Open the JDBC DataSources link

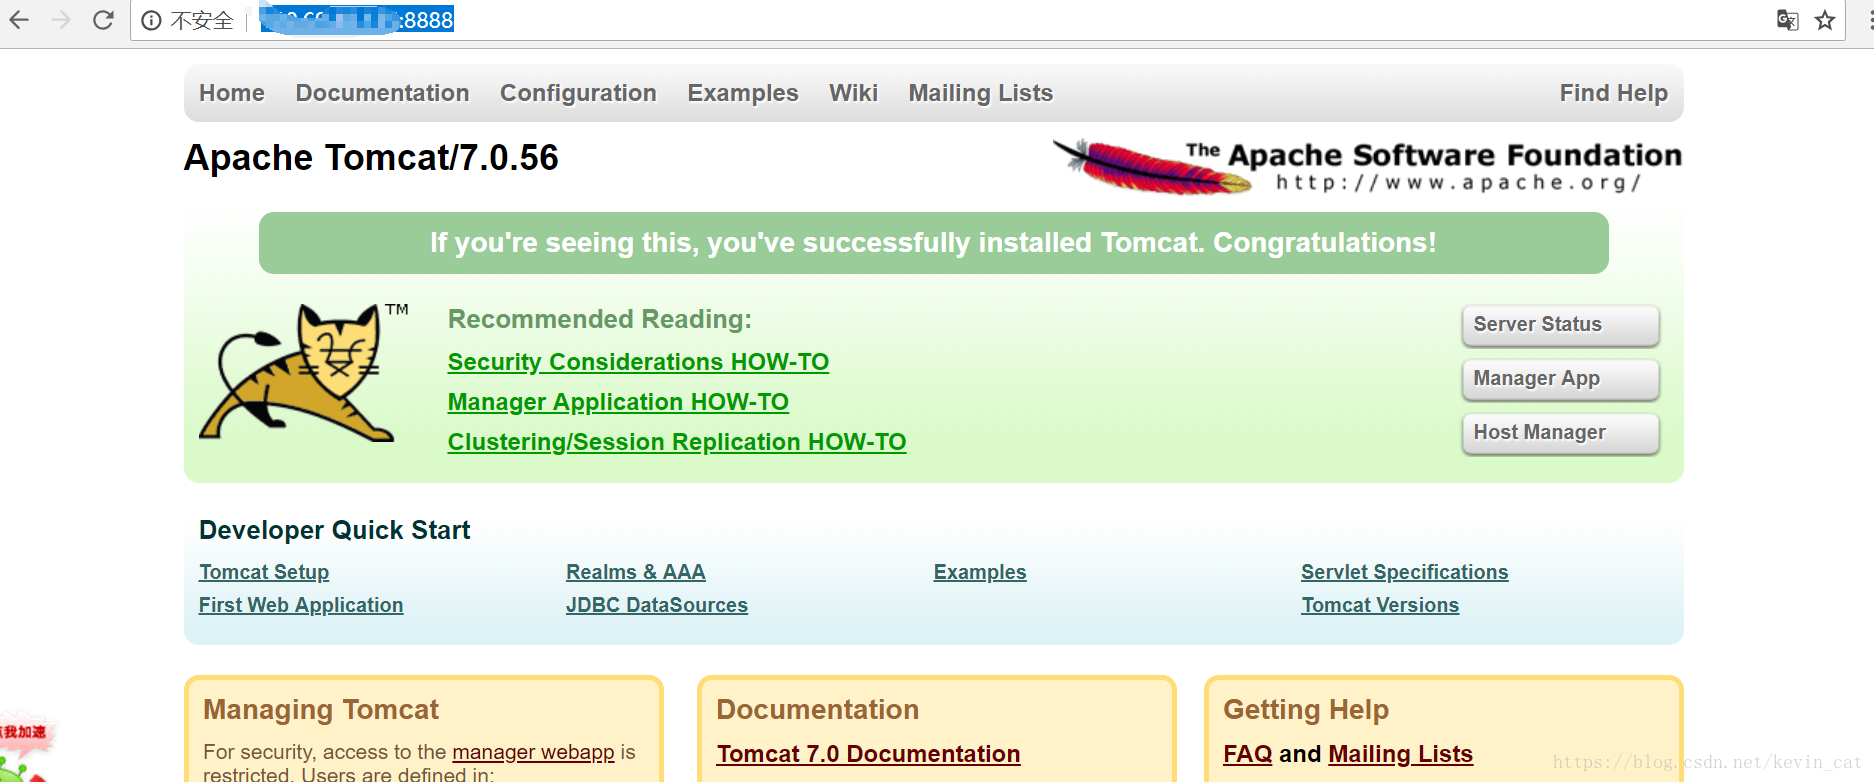click(657, 605)
